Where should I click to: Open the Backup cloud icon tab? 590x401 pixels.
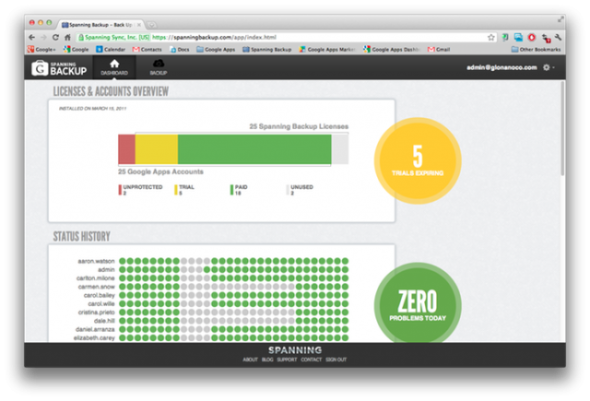(x=158, y=67)
